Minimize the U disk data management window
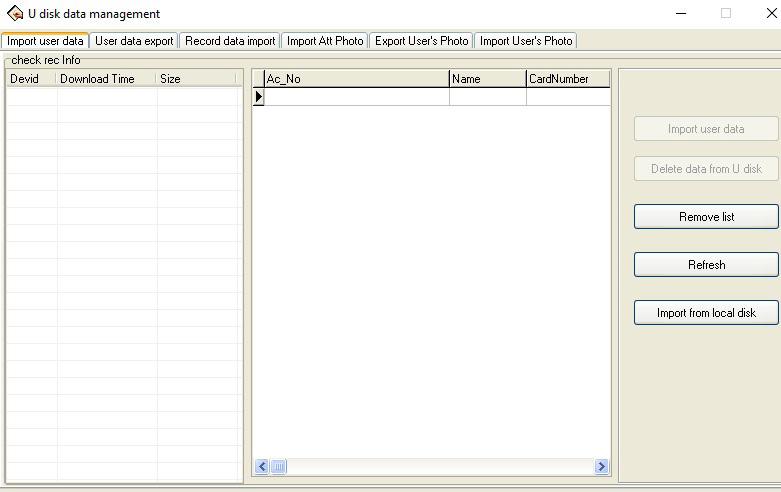Viewport: 781px width, 492px height. coord(681,13)
